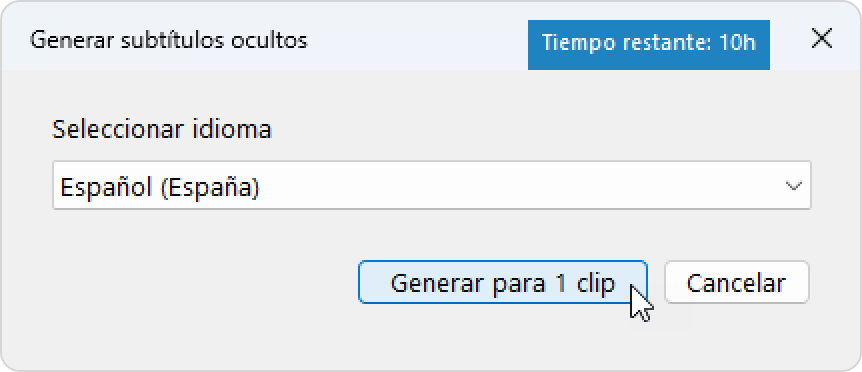The width and height of the screenshot is (862, 372).
Task: Exit the dialog via the top-right X
Action: coord(821,39)
